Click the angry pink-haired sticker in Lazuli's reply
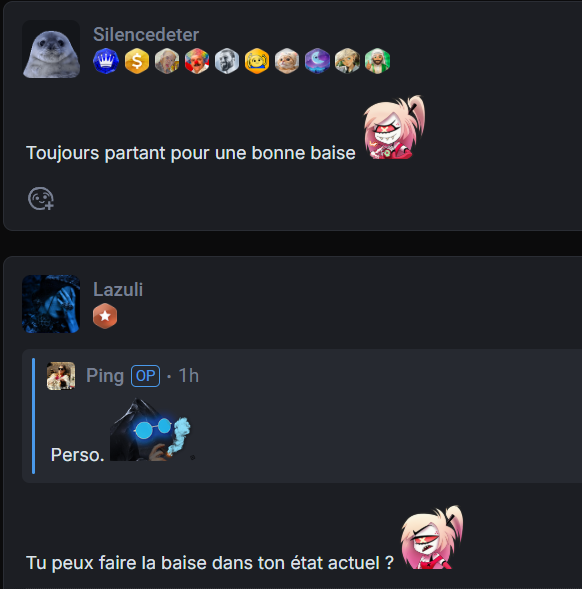This screenshot has width=582, height=589. tap(432, 537)
